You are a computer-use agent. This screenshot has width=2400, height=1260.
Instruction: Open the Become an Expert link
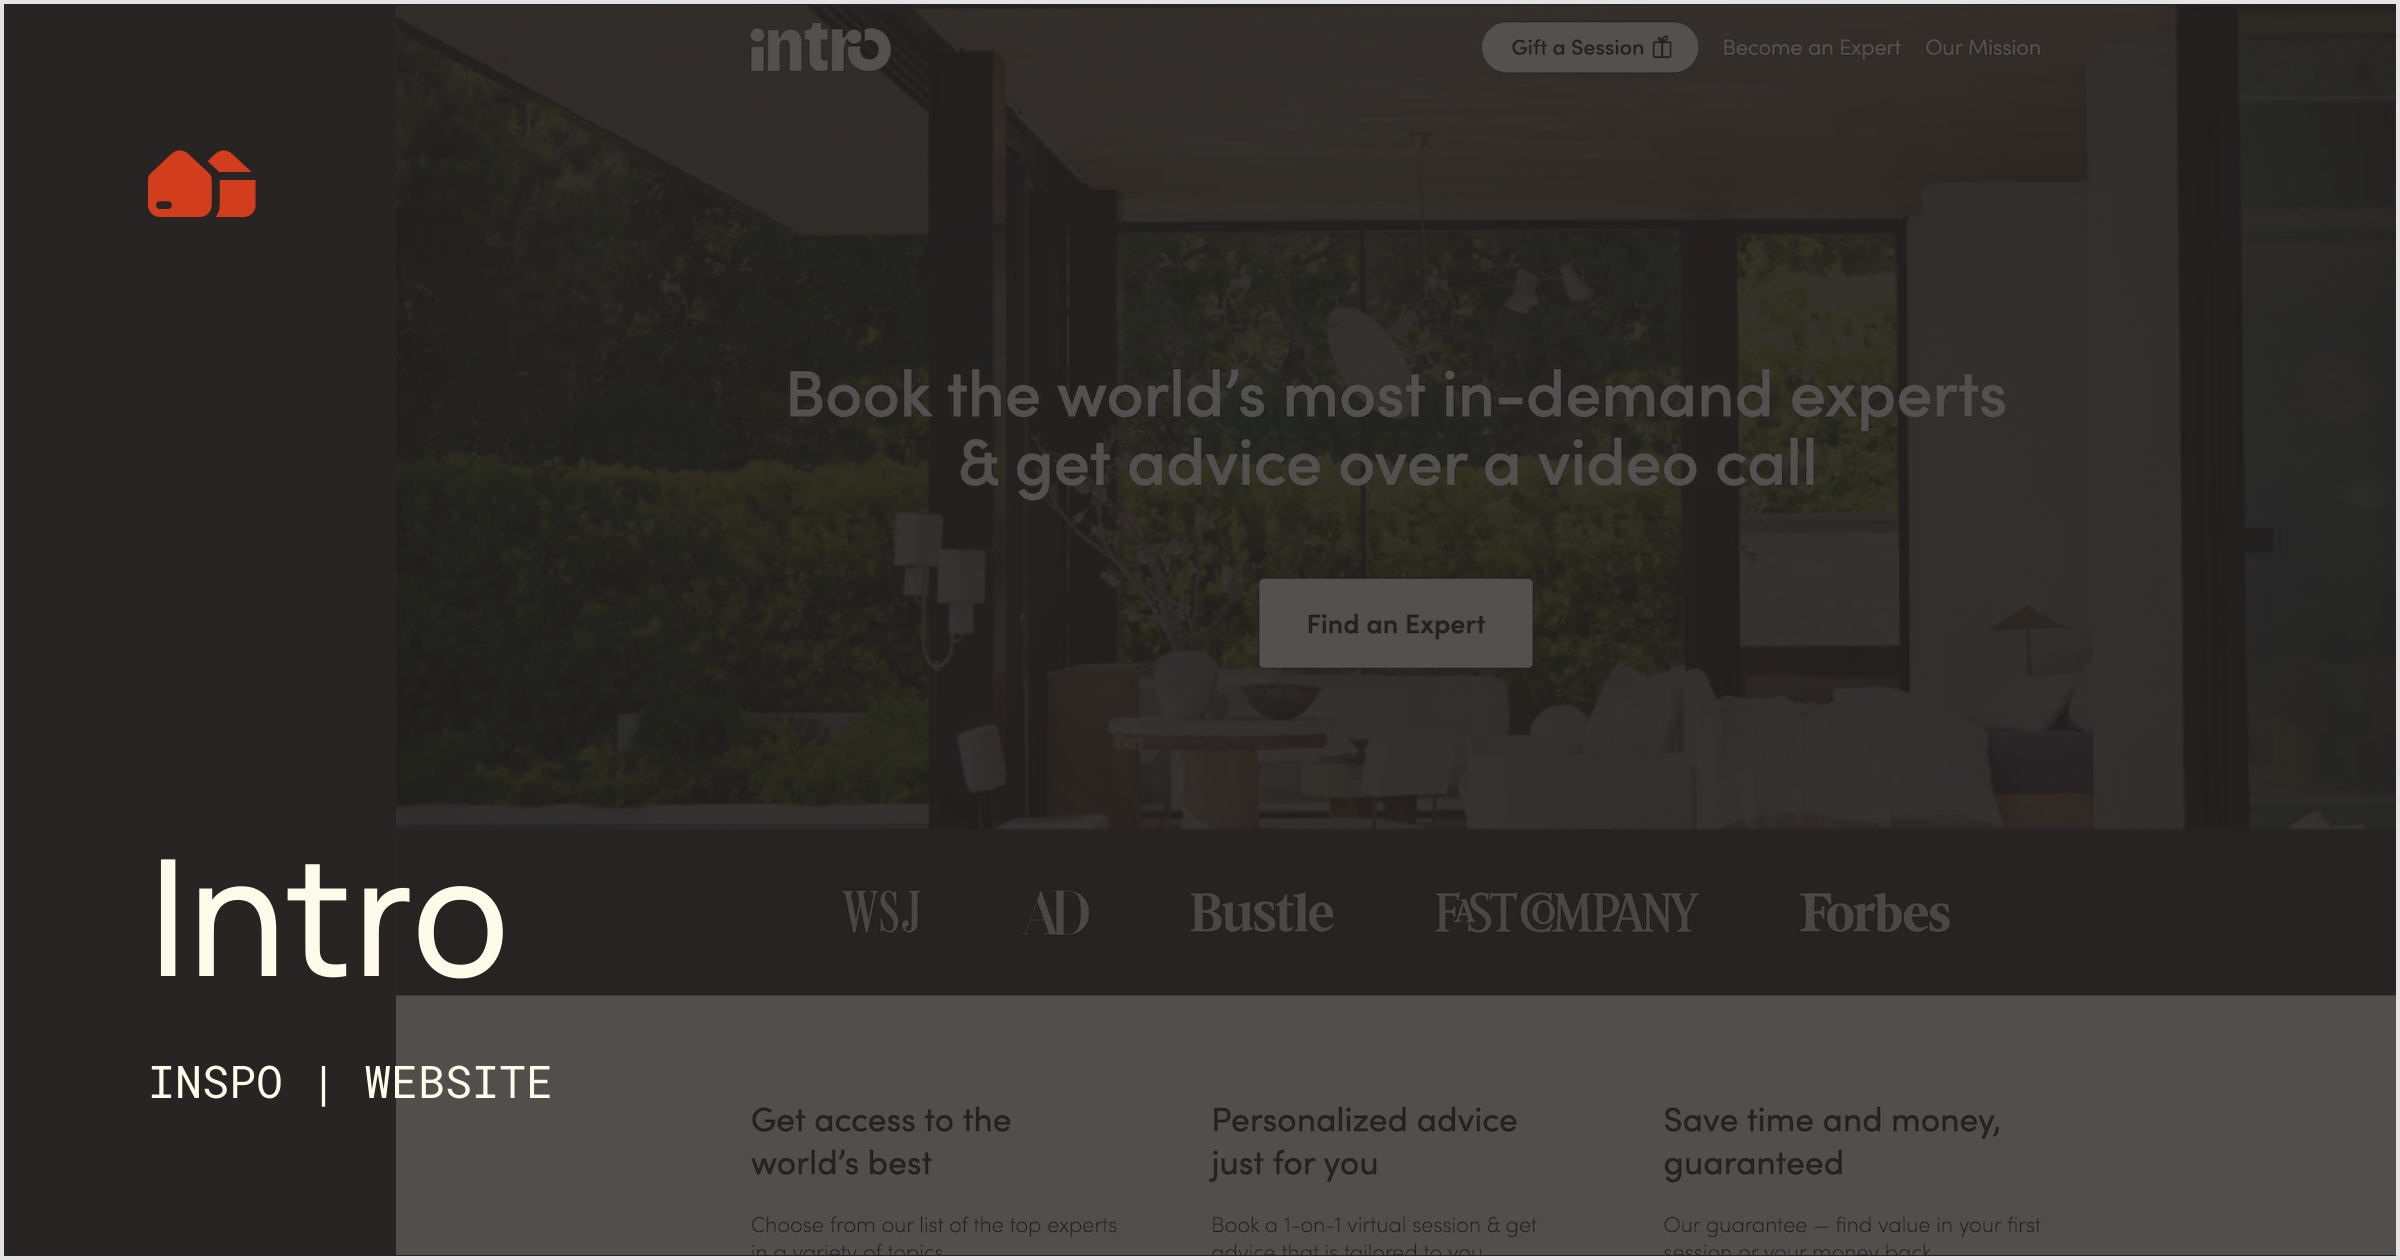pos(1811,48)
